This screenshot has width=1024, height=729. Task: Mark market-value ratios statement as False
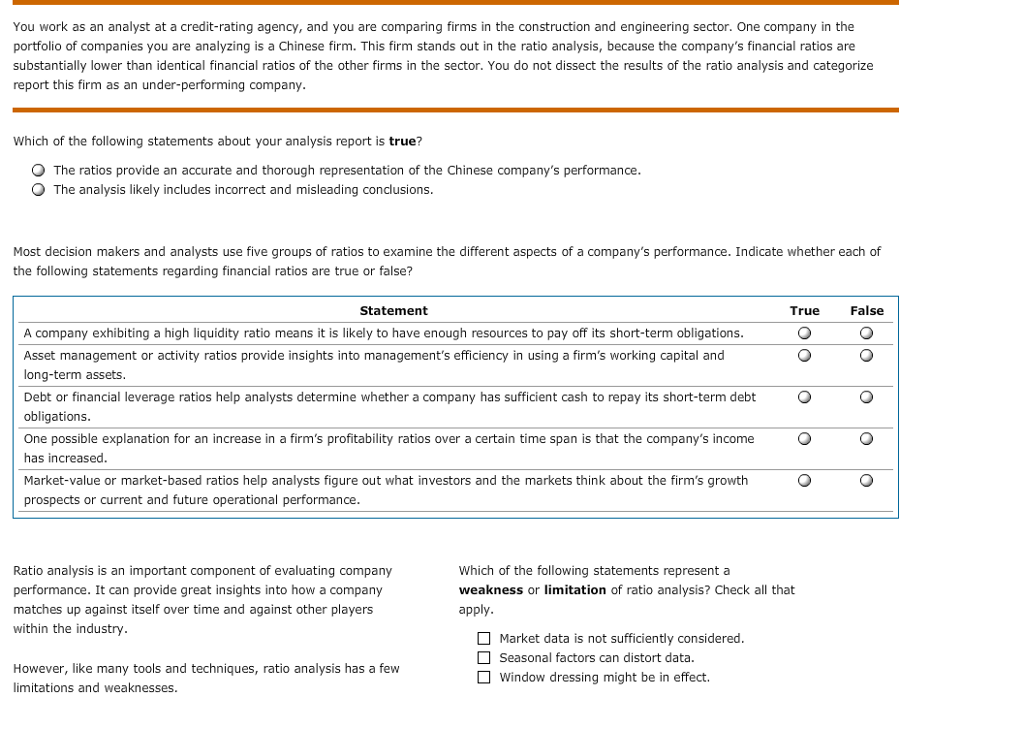[x=866, y=481]
